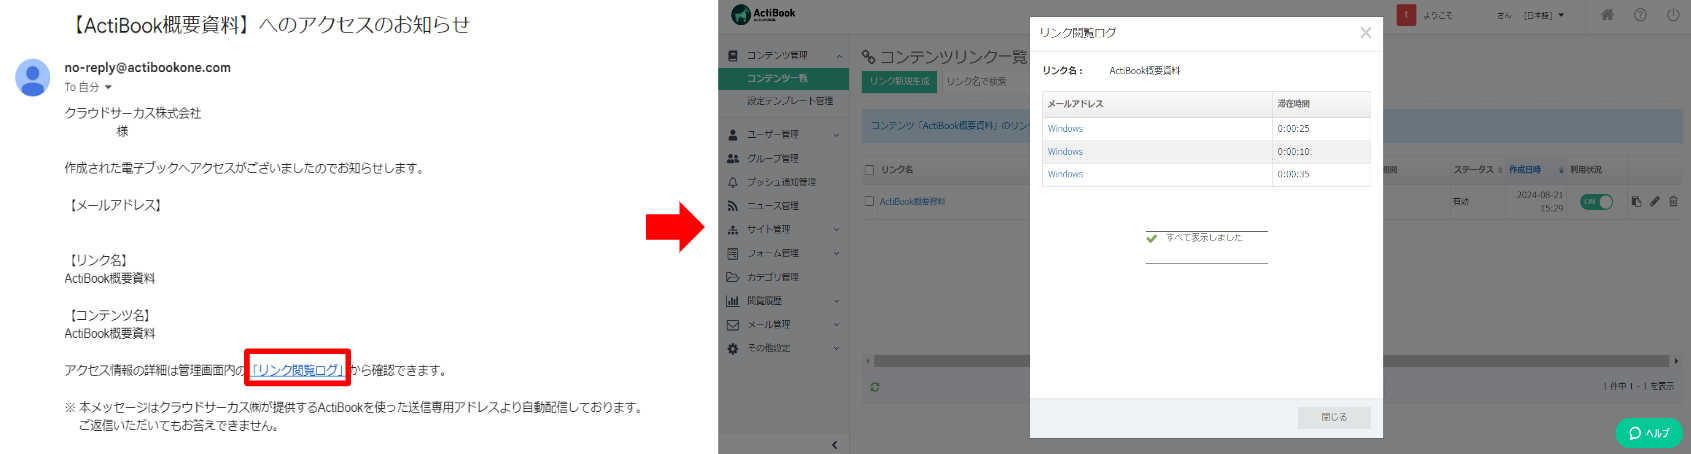Open the ActiBook logo in the header

point(763,14)
